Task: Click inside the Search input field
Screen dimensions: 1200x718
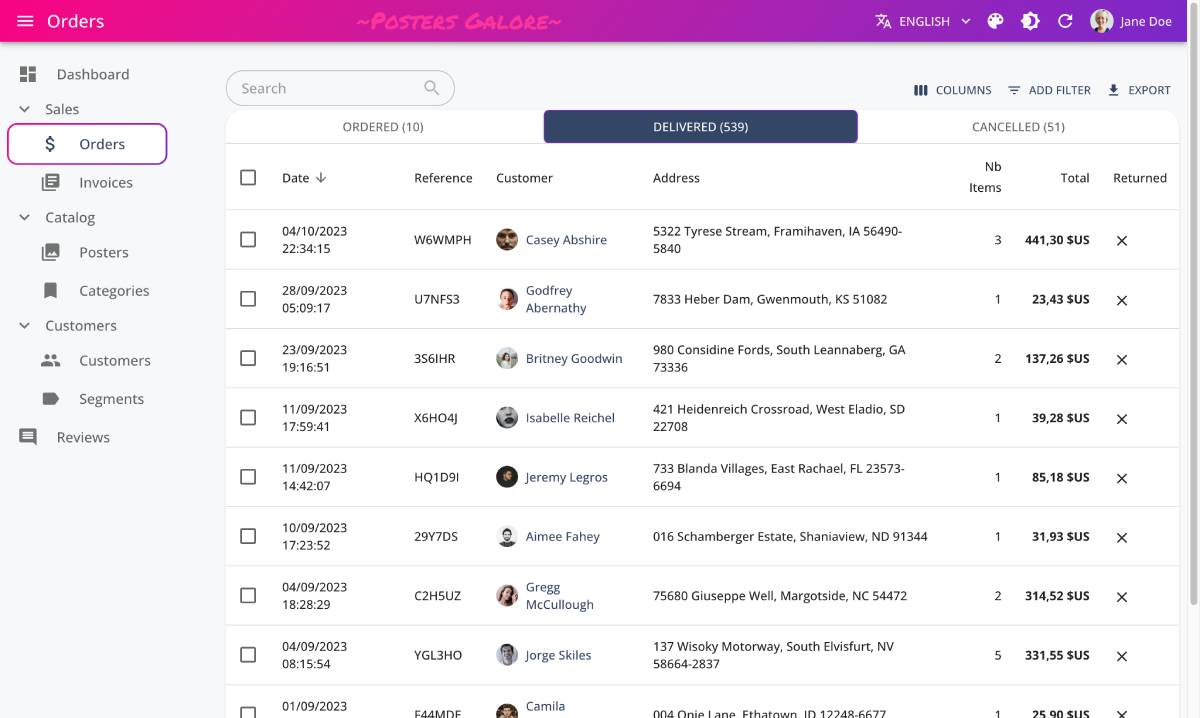Action: [325, 88]
